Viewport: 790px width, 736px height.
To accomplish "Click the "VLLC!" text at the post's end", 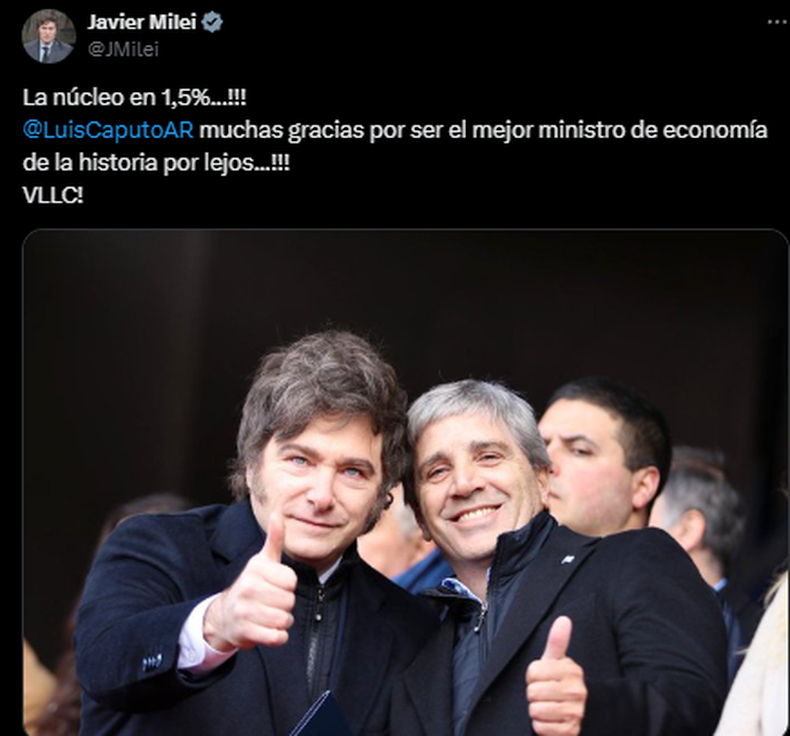I will (53, 195).
